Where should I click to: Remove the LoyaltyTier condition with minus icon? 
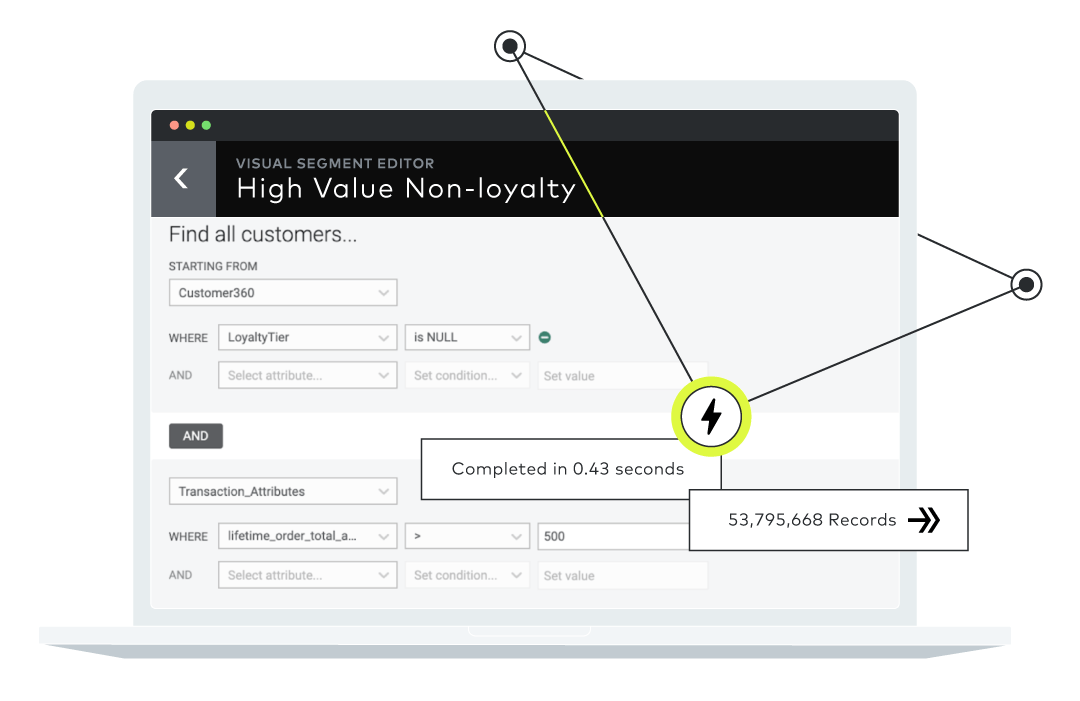coord(545,338)
